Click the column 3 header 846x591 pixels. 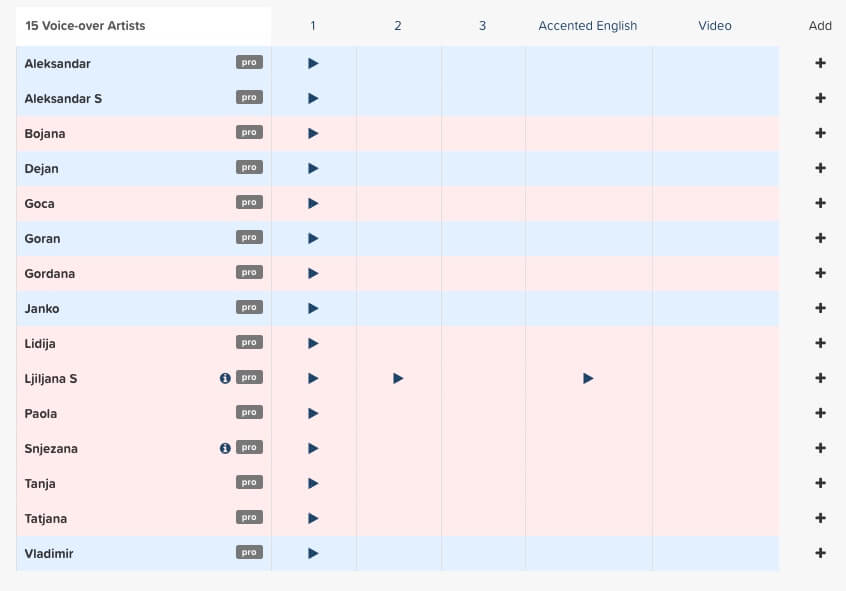(482, 26)
